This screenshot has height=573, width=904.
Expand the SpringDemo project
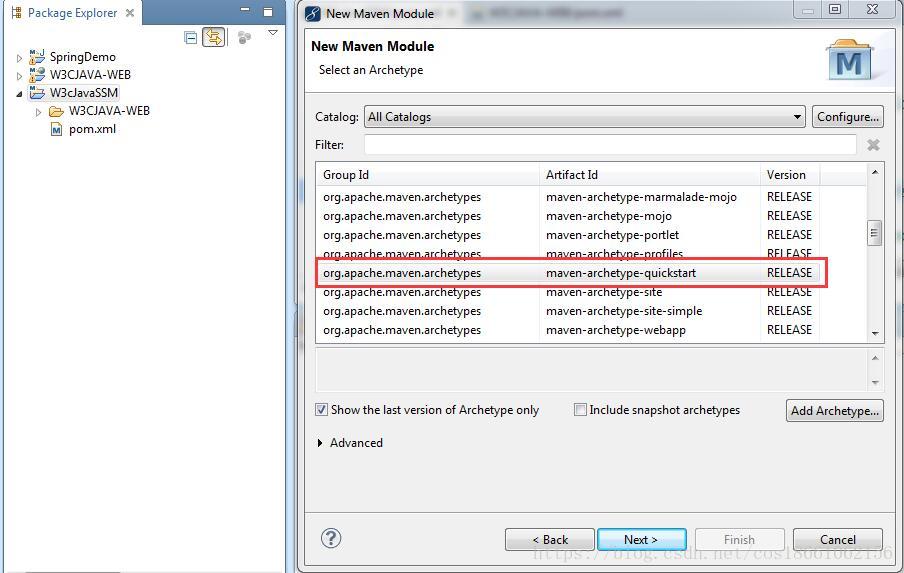(x=20, y=58)
